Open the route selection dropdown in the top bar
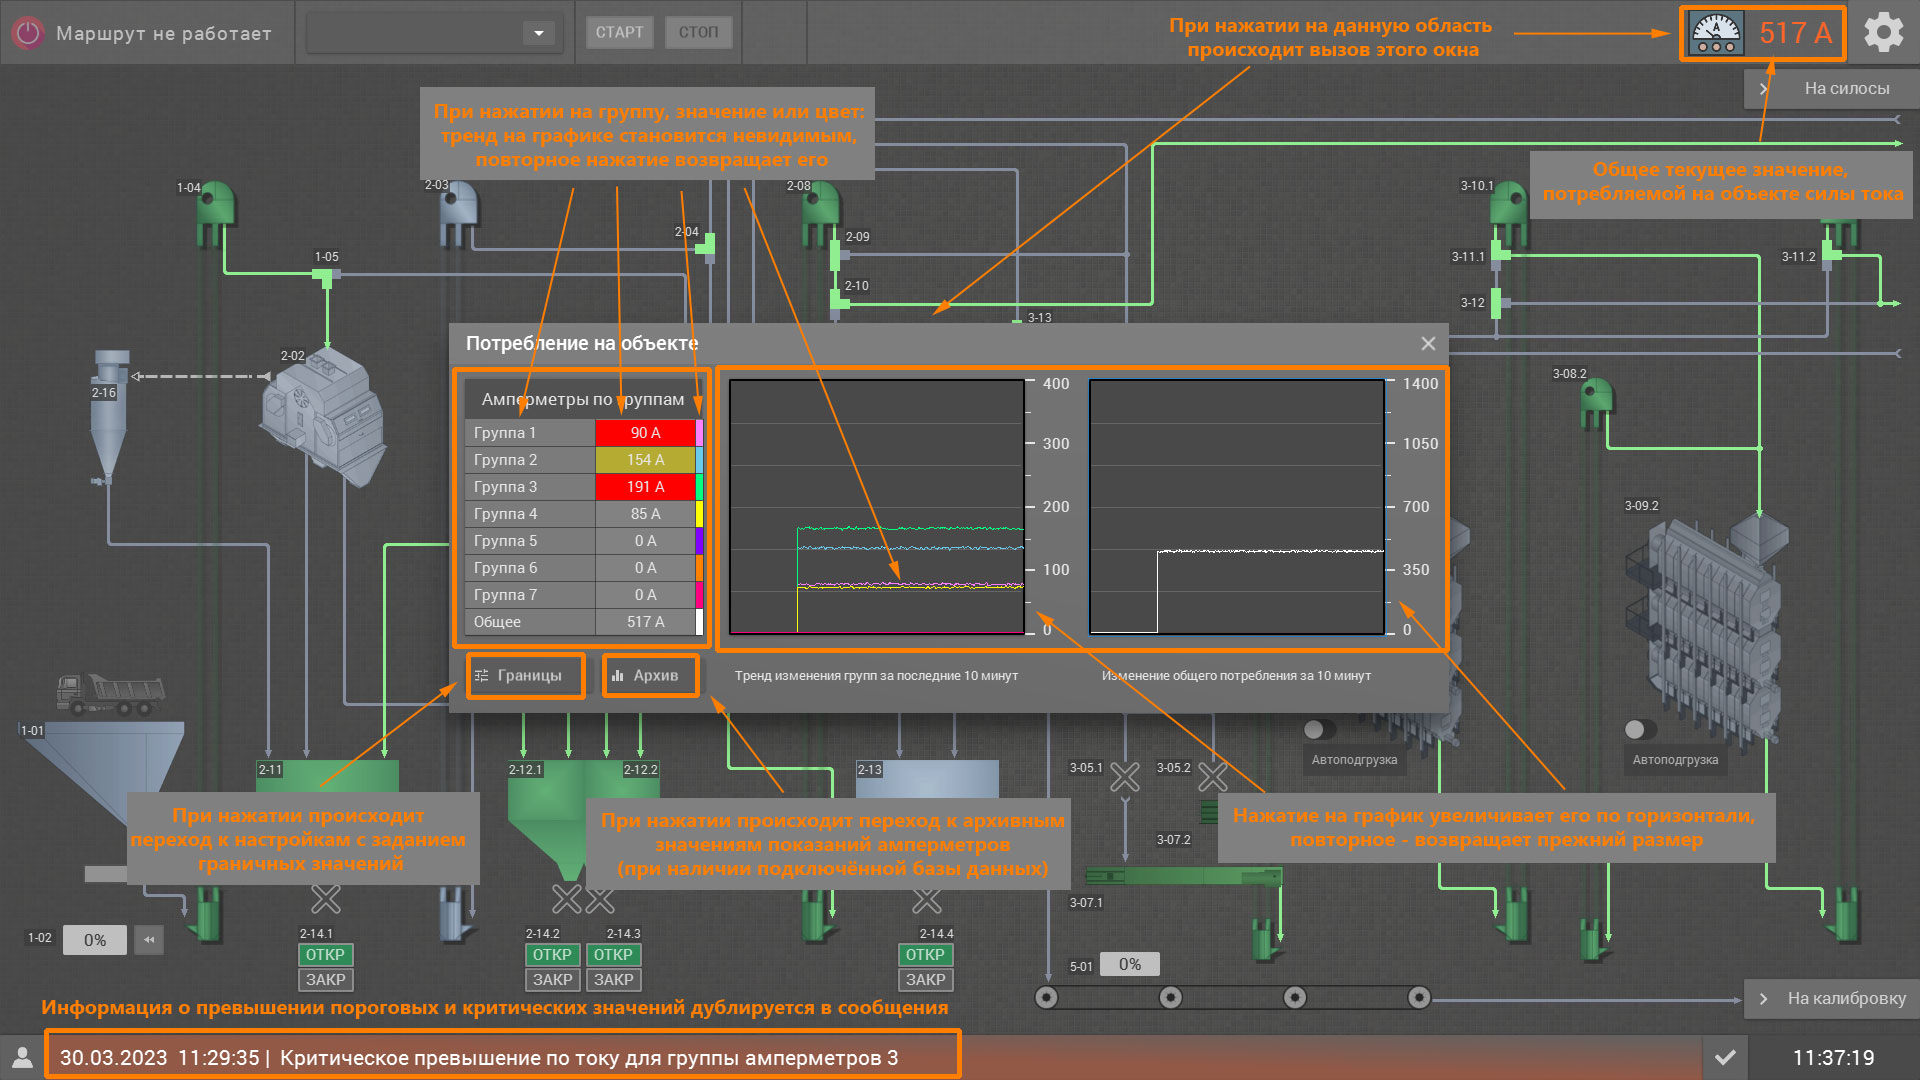 [x=538, y=33]
